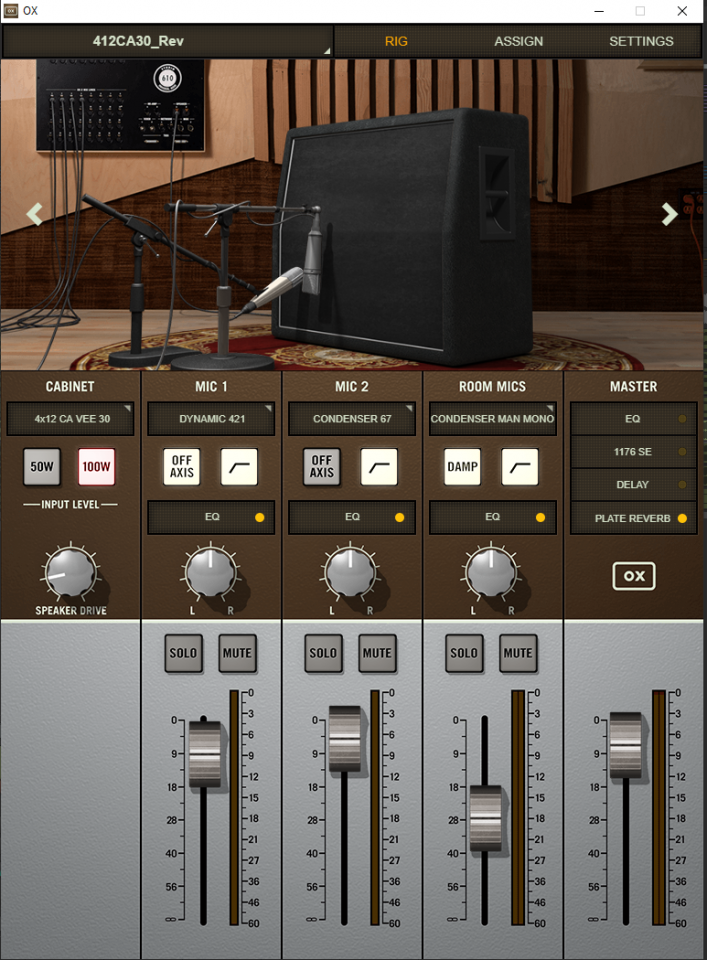Switch to the ASSIGN tab

[x=518, y=41]
